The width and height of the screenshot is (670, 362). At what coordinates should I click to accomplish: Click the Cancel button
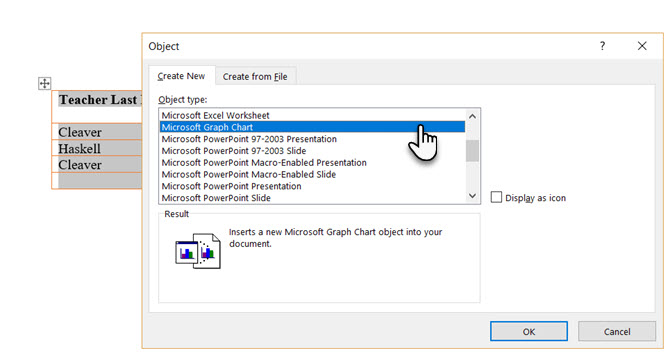tap(617, 331)
